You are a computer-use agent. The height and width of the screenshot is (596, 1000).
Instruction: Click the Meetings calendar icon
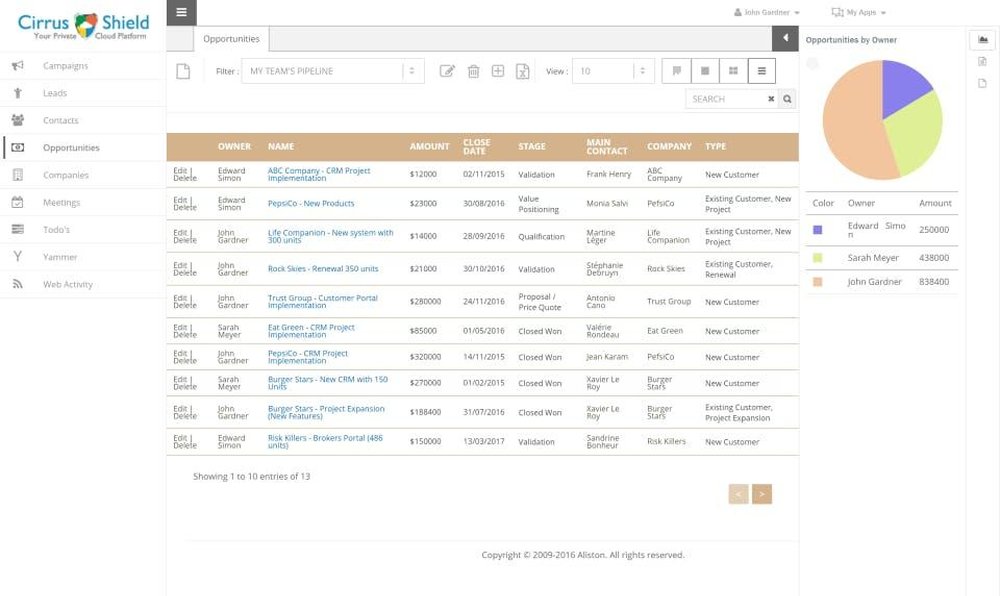(18, 202)
